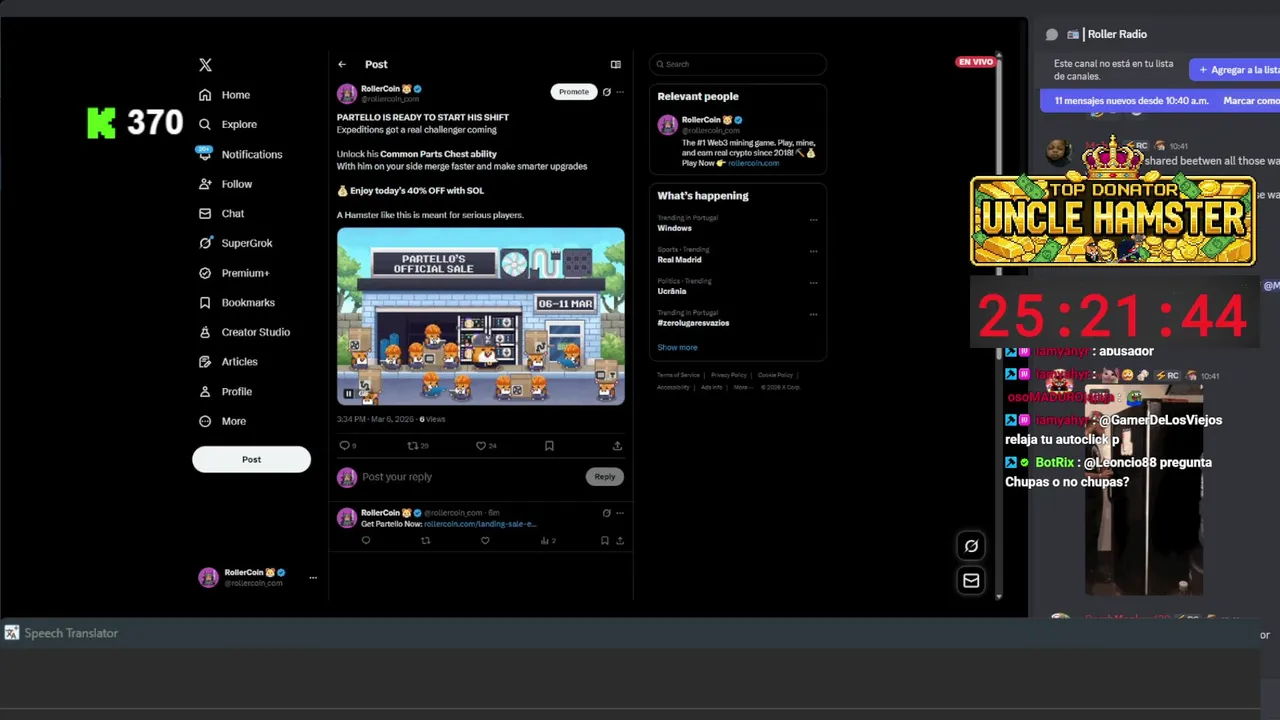Bookmark the Get Partello Now reply
This screenshot has width=1280, height=720.
(604, 541)
